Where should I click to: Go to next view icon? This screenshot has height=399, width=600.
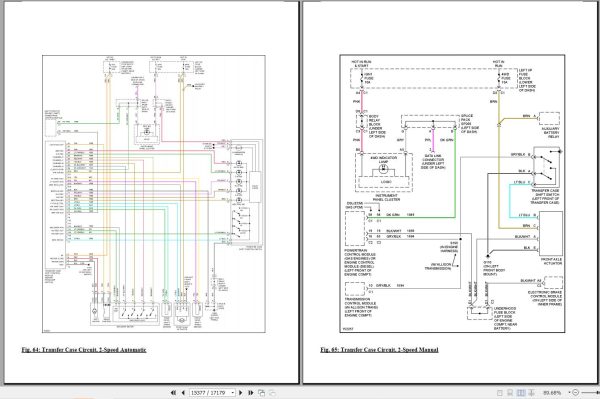click(x=272, y=392)
